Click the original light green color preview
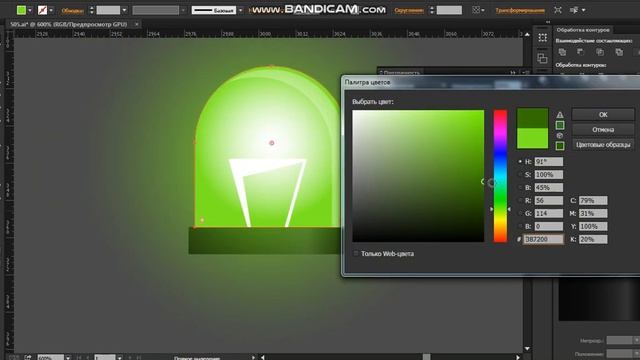The image size is (640, 360). [532, 138]
